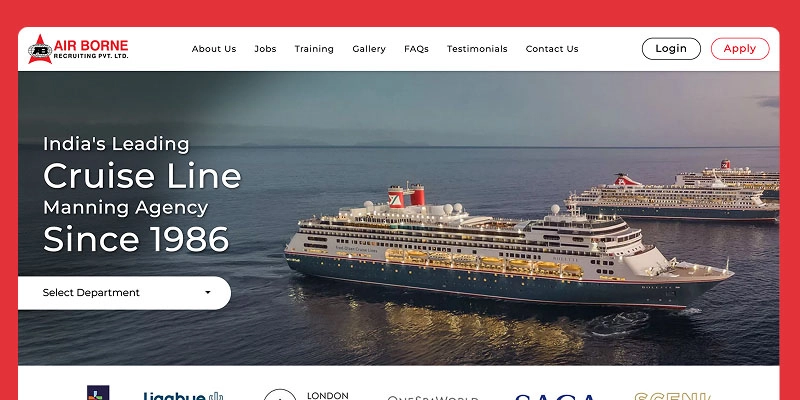
Task: Click the SAGA partner logo
Action: pyautogui.click(x=556, y=396)
